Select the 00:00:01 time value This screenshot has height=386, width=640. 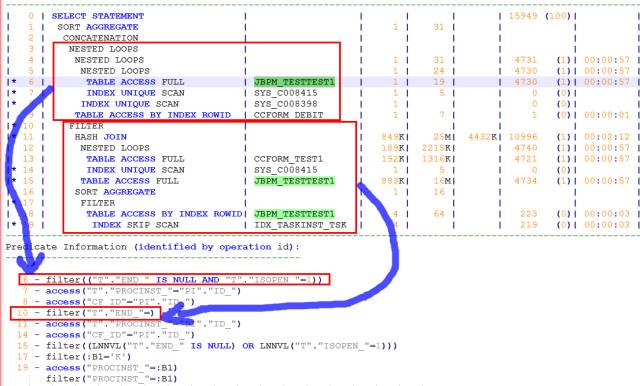click(607, 115)
